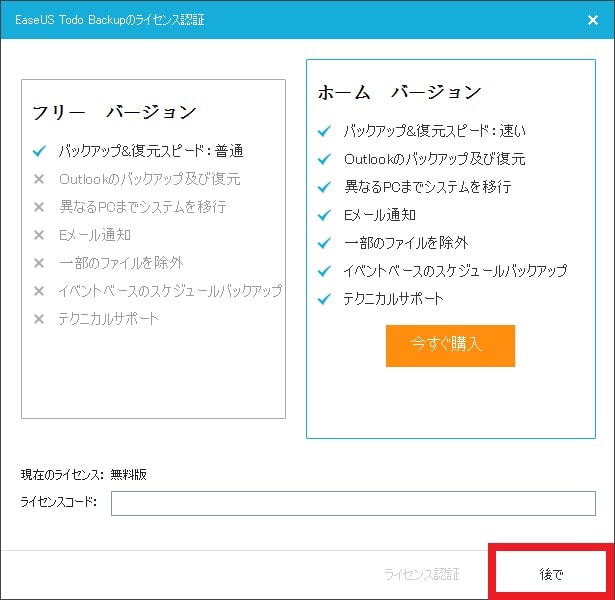Click the ホーム バージョン heading
Viewport: 615px width, 600px height.
pos(399,92)
